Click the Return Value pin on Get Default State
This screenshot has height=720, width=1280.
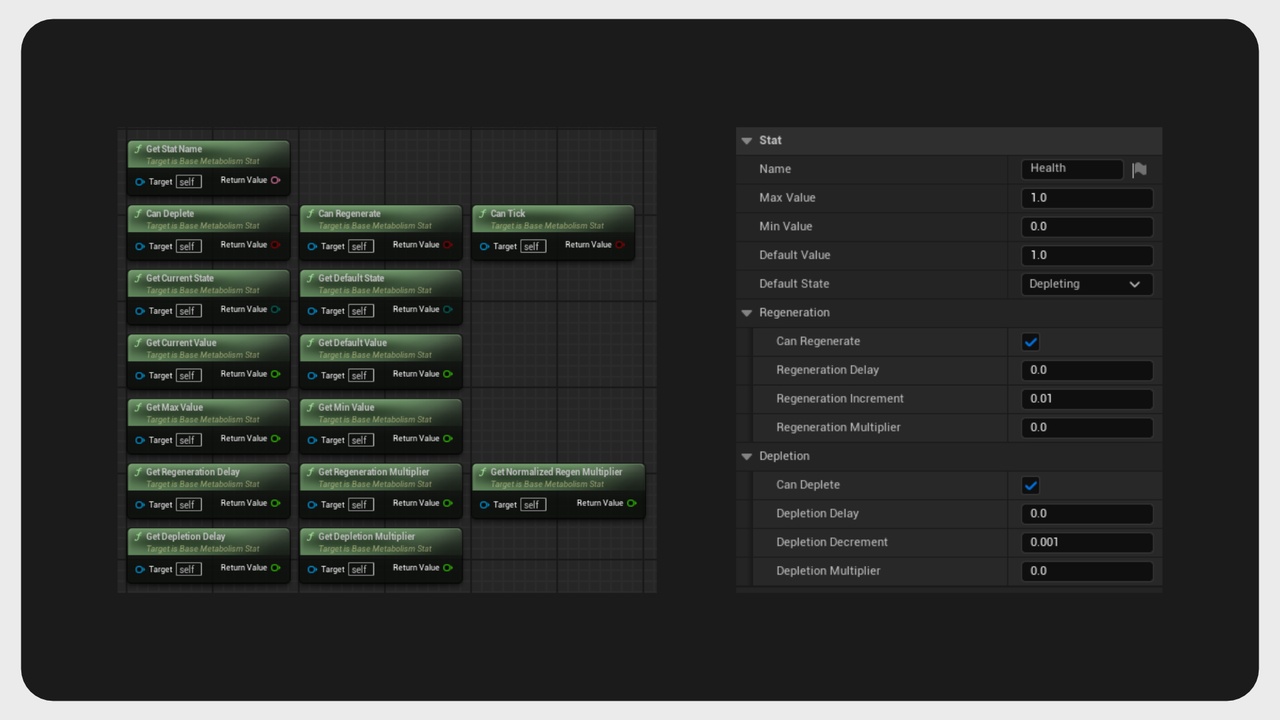pos(447,310)
